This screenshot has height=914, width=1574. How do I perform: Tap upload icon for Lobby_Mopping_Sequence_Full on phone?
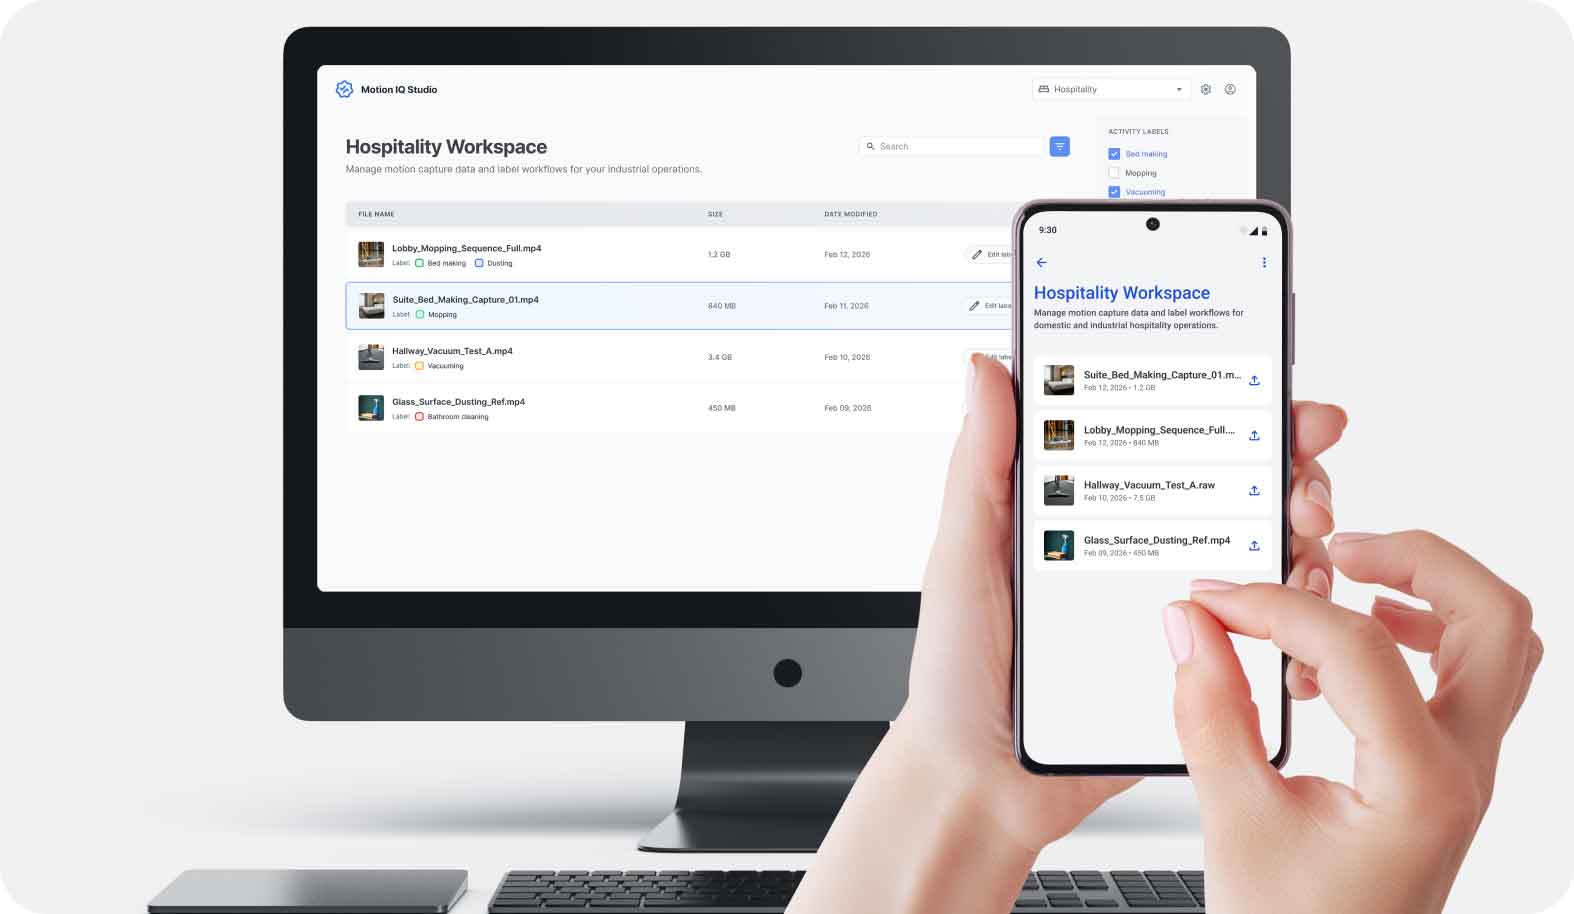pyautogui.click(x=1254, y=435)
